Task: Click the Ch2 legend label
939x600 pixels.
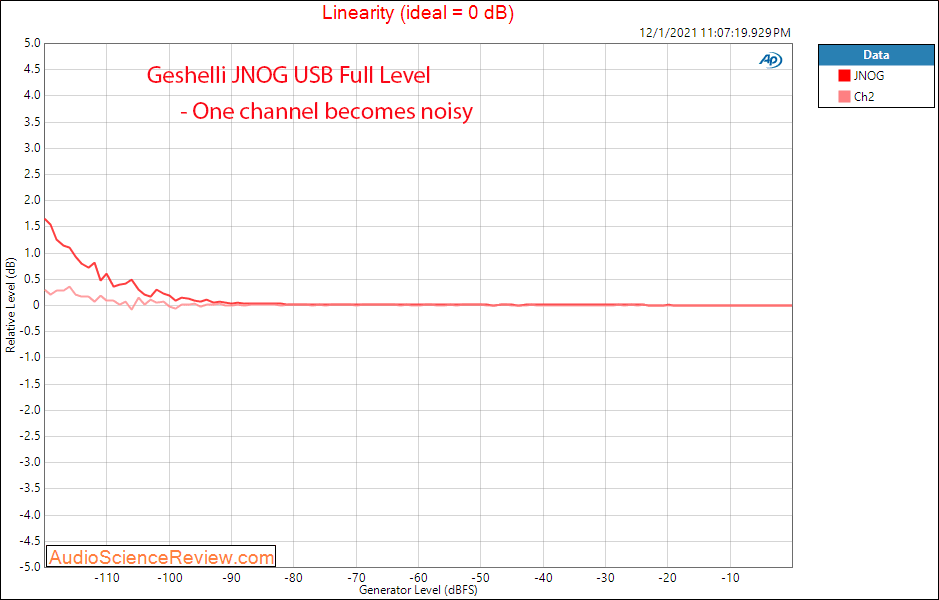Action: [864, 96]
